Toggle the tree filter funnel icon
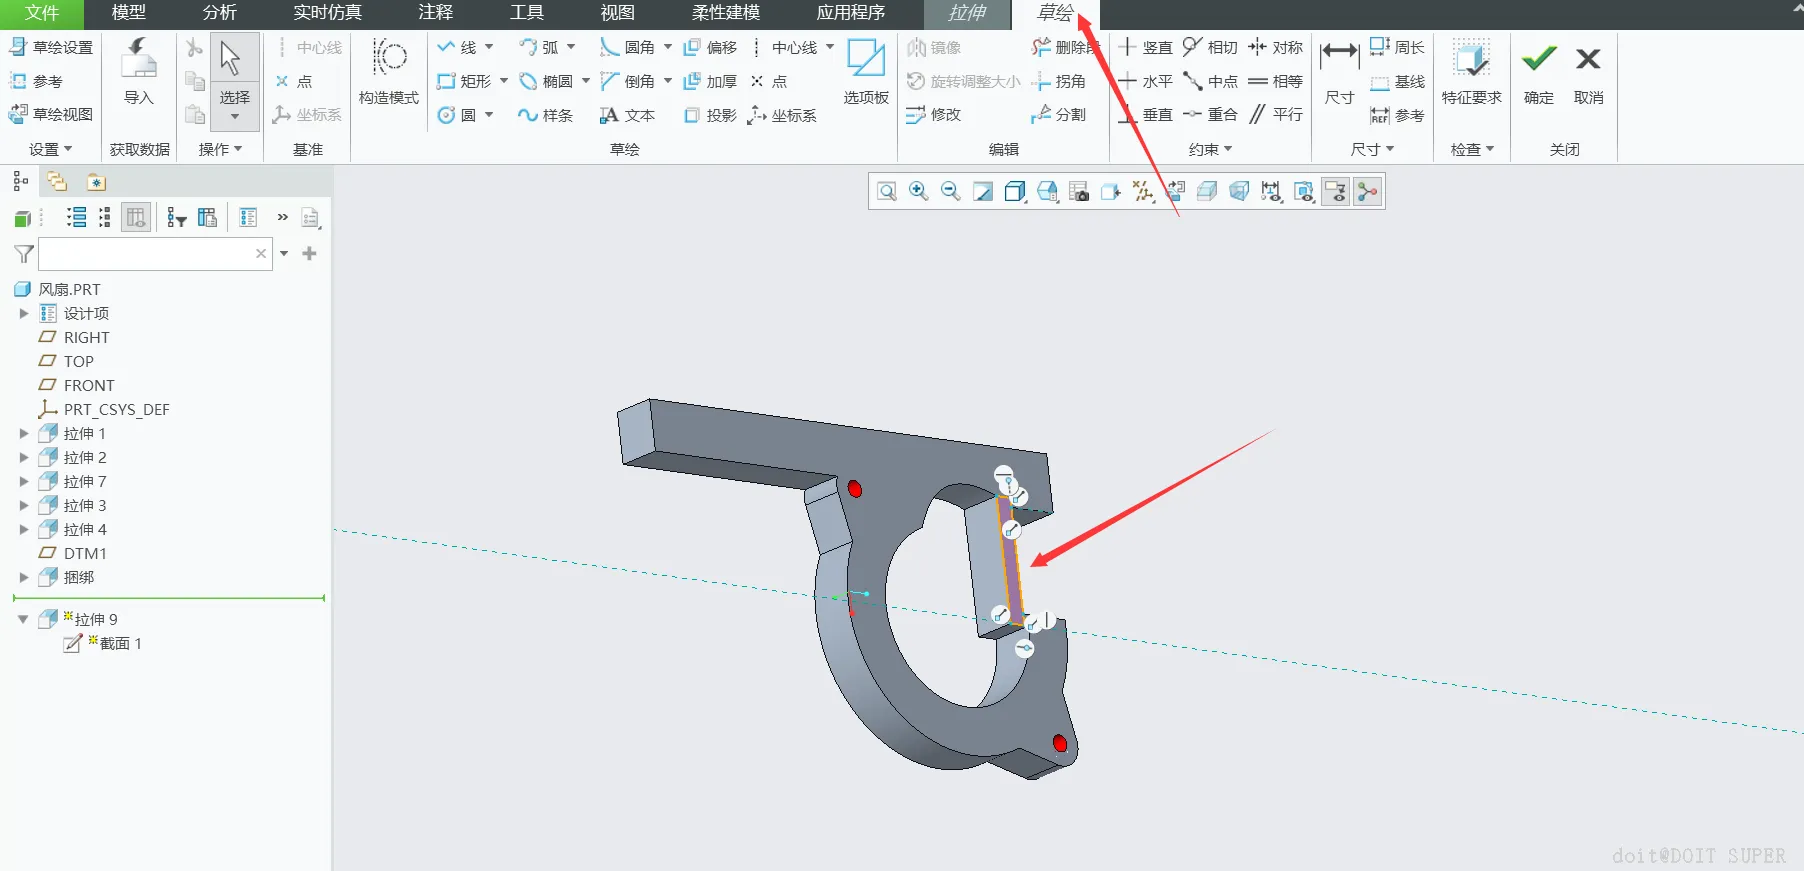Image resolution: width=1804 pixels, height=871 pixels. click(24, 254)
